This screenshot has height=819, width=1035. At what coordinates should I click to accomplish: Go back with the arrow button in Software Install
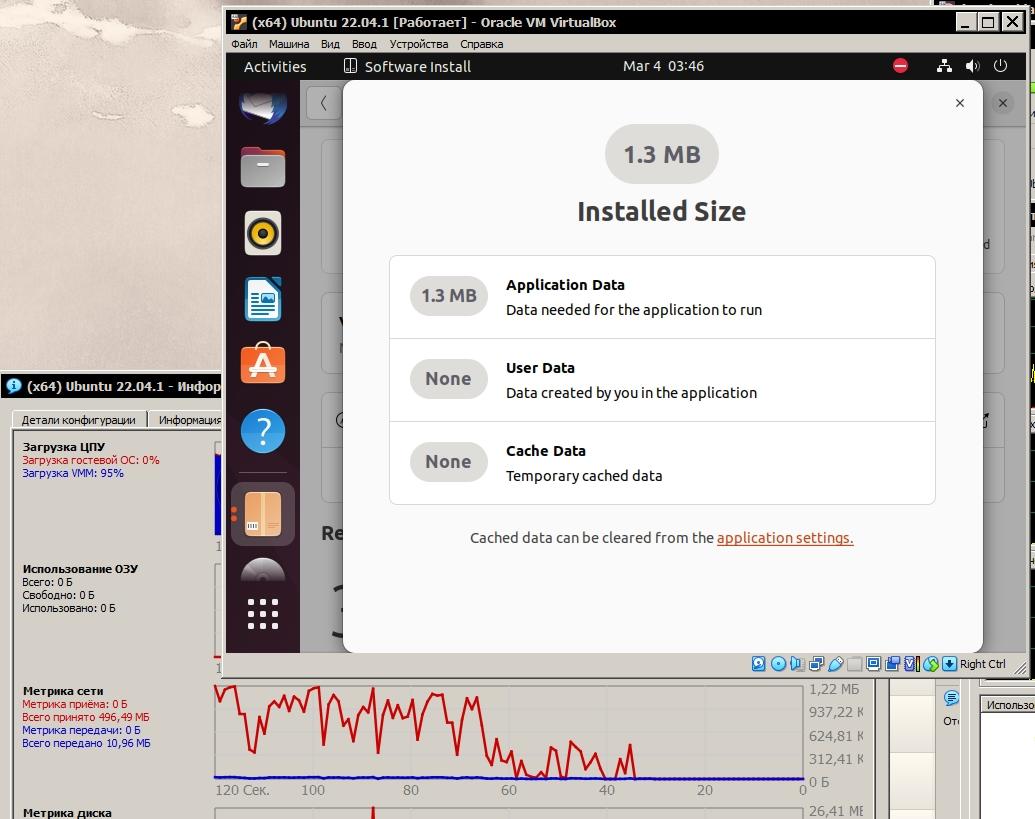coord(323,103)
